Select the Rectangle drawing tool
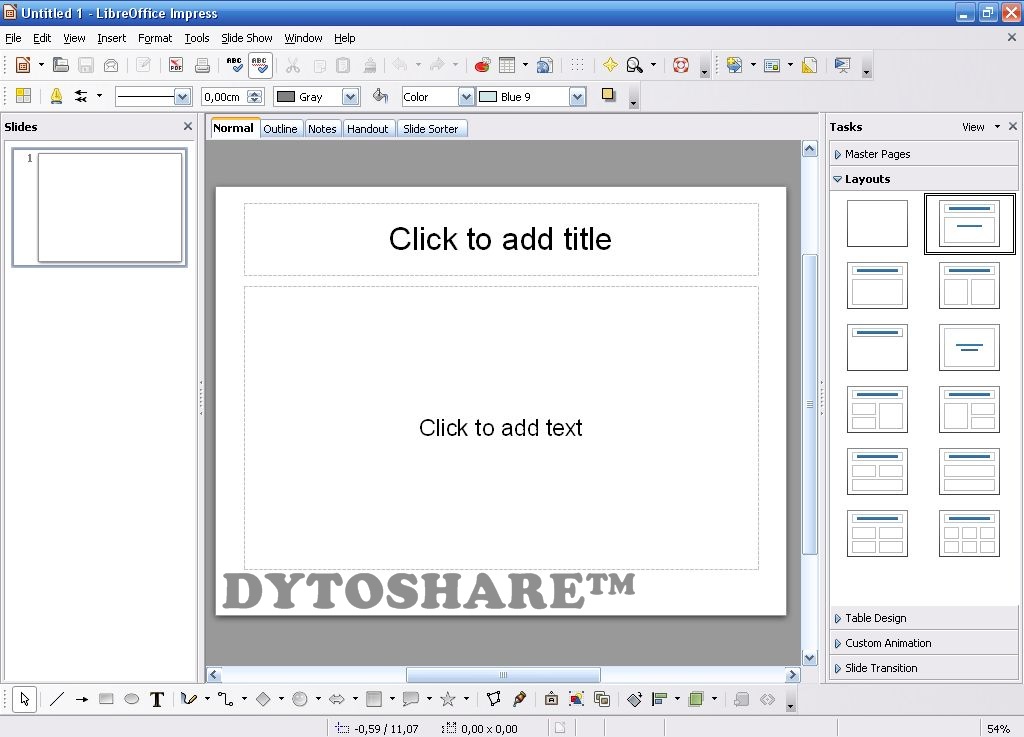Image resolution: width=1024 pixels, height=737 pixels. click(105, 699)
